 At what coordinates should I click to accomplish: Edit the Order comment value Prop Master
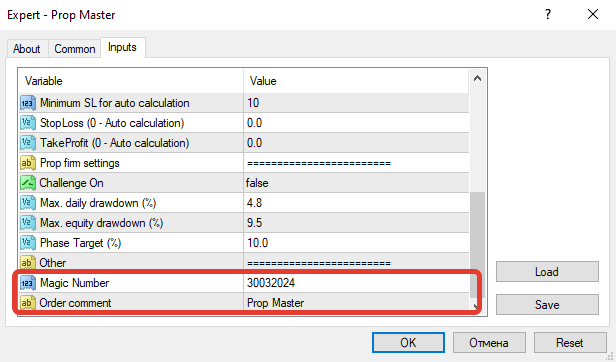point(356,303)
